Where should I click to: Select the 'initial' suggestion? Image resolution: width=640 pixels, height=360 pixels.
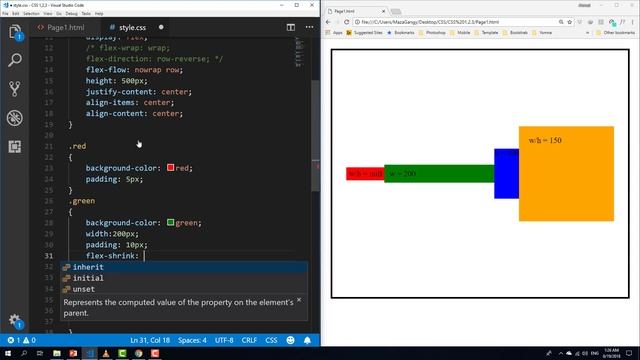point(184,278)
